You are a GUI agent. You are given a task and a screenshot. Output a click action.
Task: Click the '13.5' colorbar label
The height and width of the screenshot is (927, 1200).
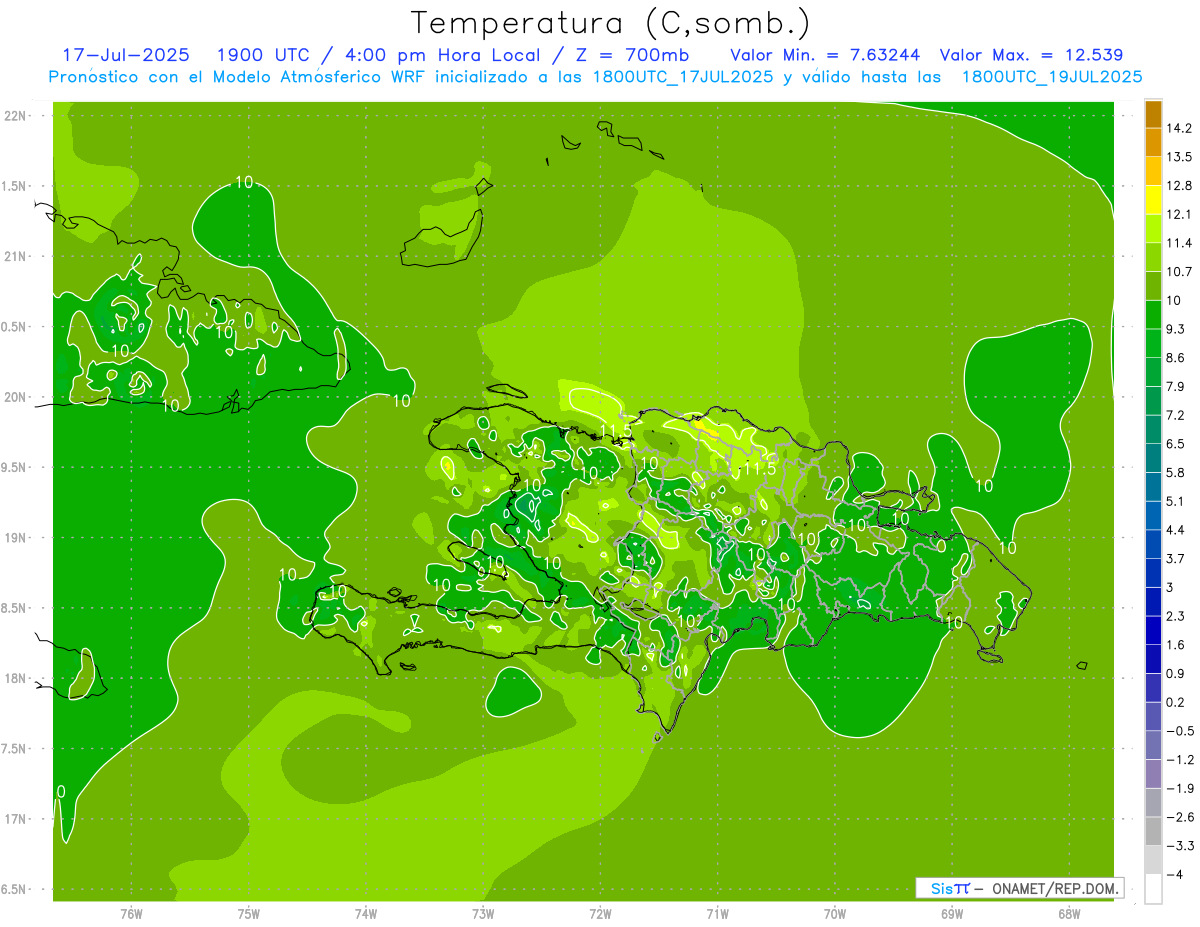click(x=1179, y=157)
